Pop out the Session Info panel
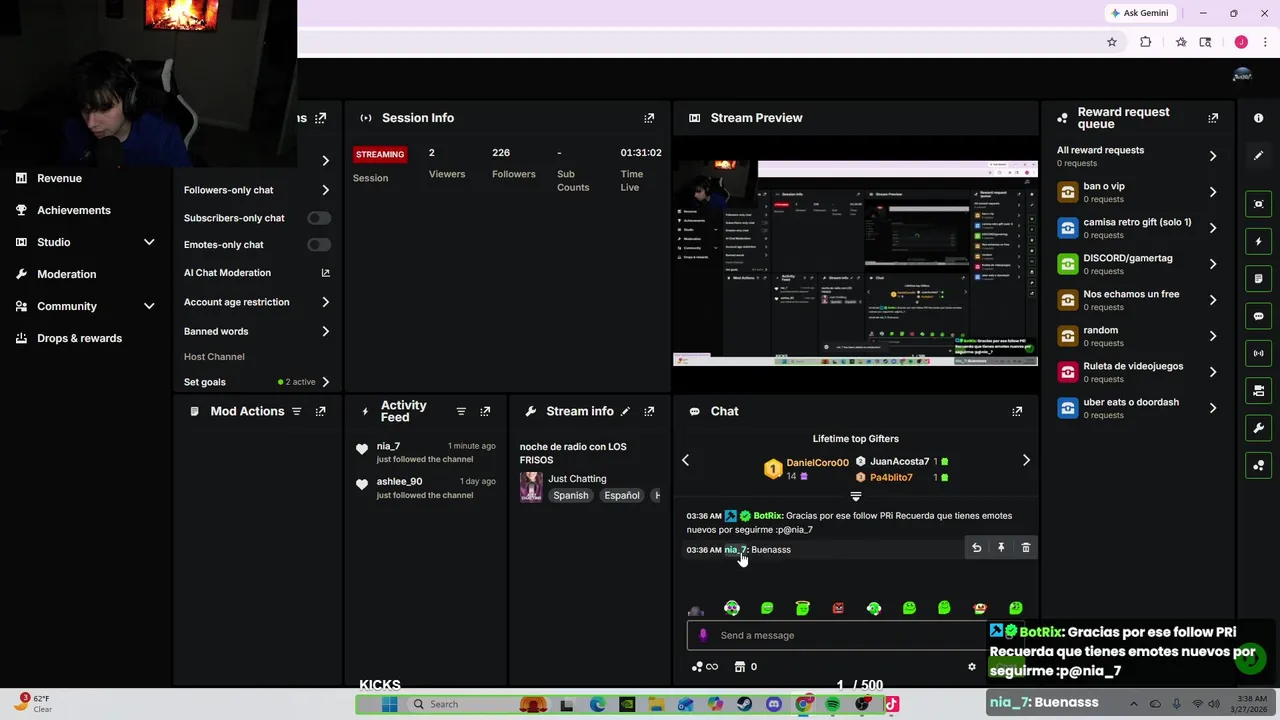 pos(649,118)
